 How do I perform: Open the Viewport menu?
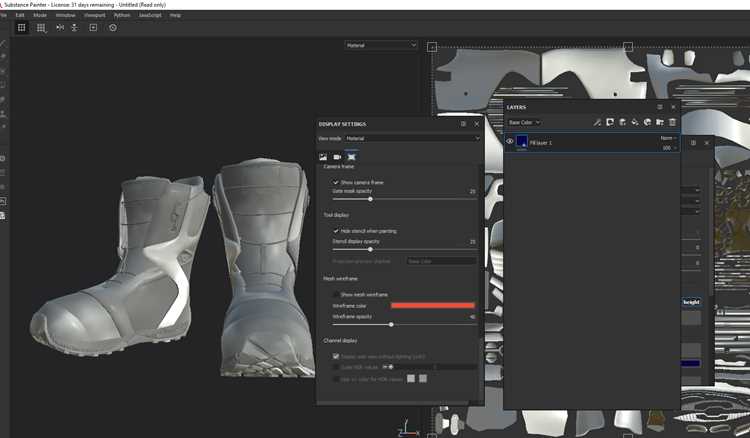tap(94, 15)
